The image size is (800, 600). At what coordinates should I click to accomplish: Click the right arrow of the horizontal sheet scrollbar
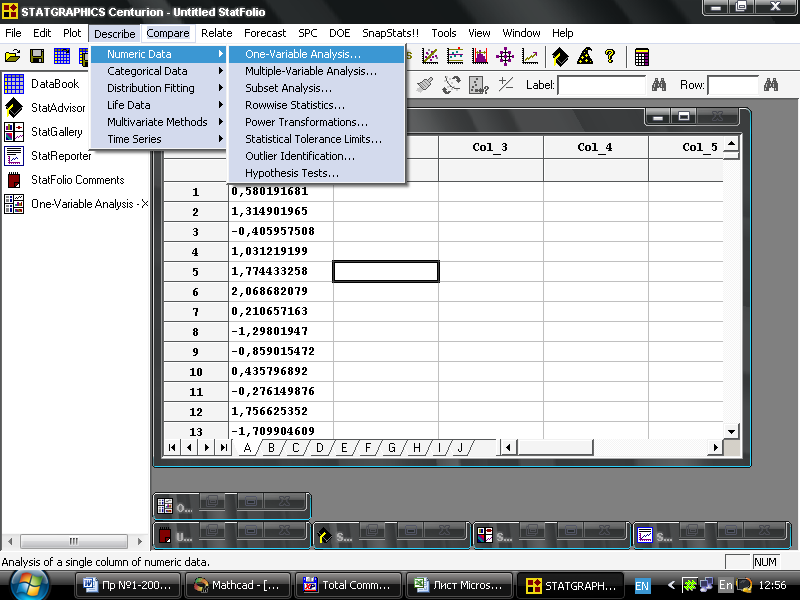pyautogui.click(x=715, y=447)
